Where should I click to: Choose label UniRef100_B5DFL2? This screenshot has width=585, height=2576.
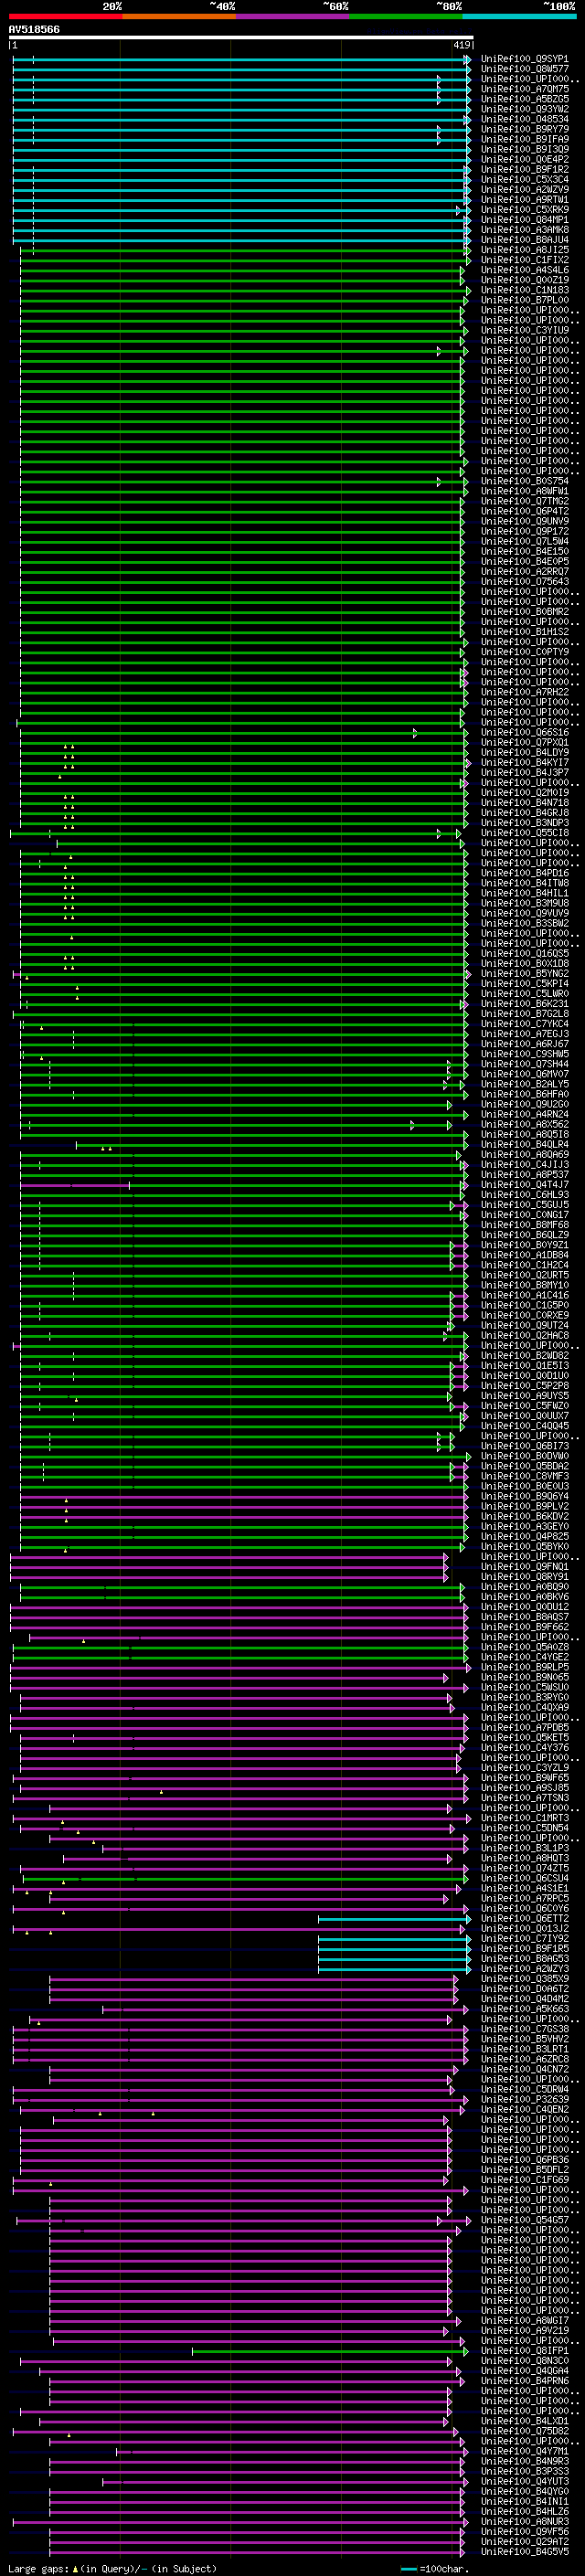click(524, 2169)
